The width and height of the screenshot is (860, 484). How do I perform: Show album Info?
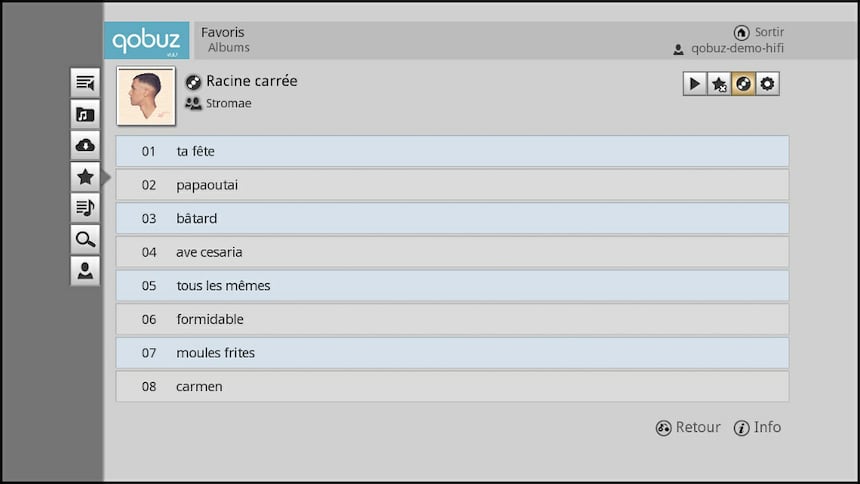[757, 427]
